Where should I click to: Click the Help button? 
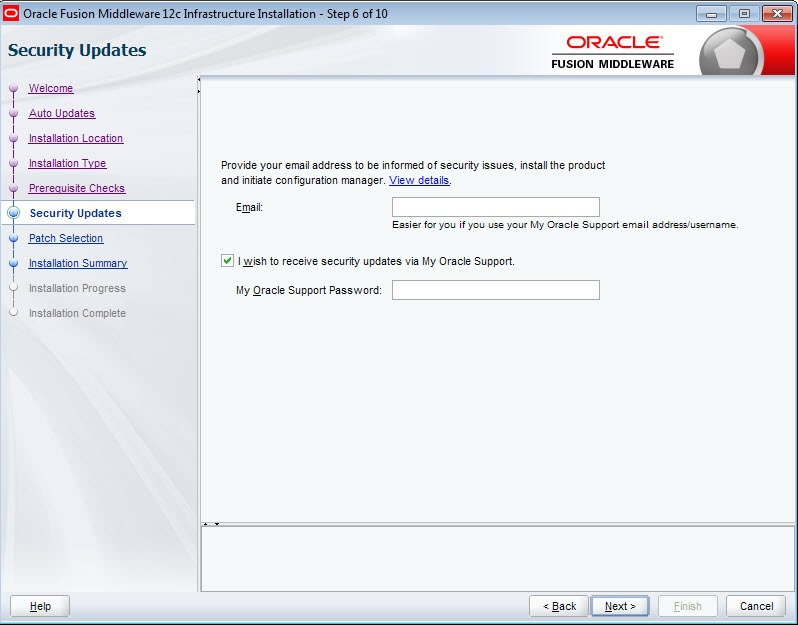coord(40,606)
